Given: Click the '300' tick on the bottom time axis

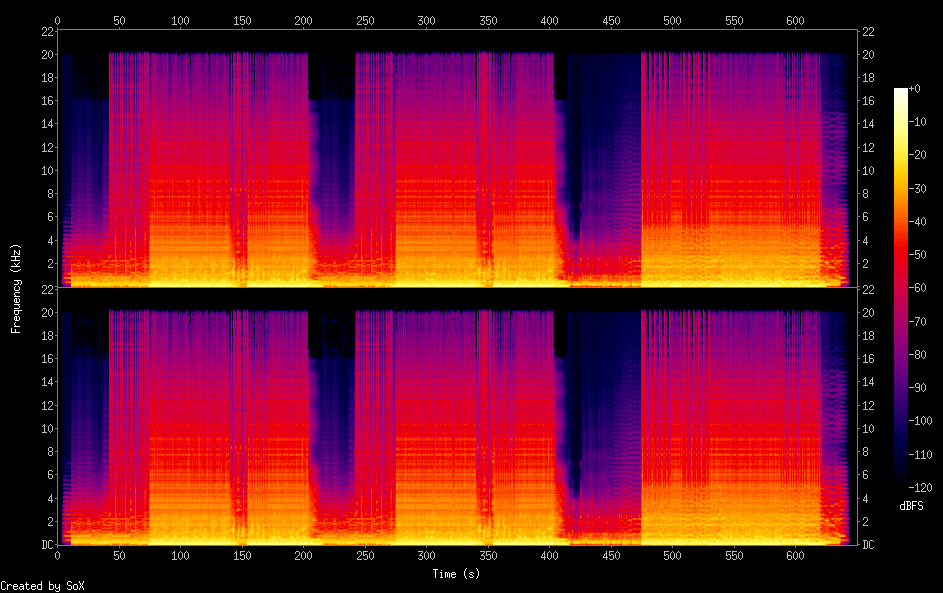Looking at the screenshot, I should click(x=426, y=556).
